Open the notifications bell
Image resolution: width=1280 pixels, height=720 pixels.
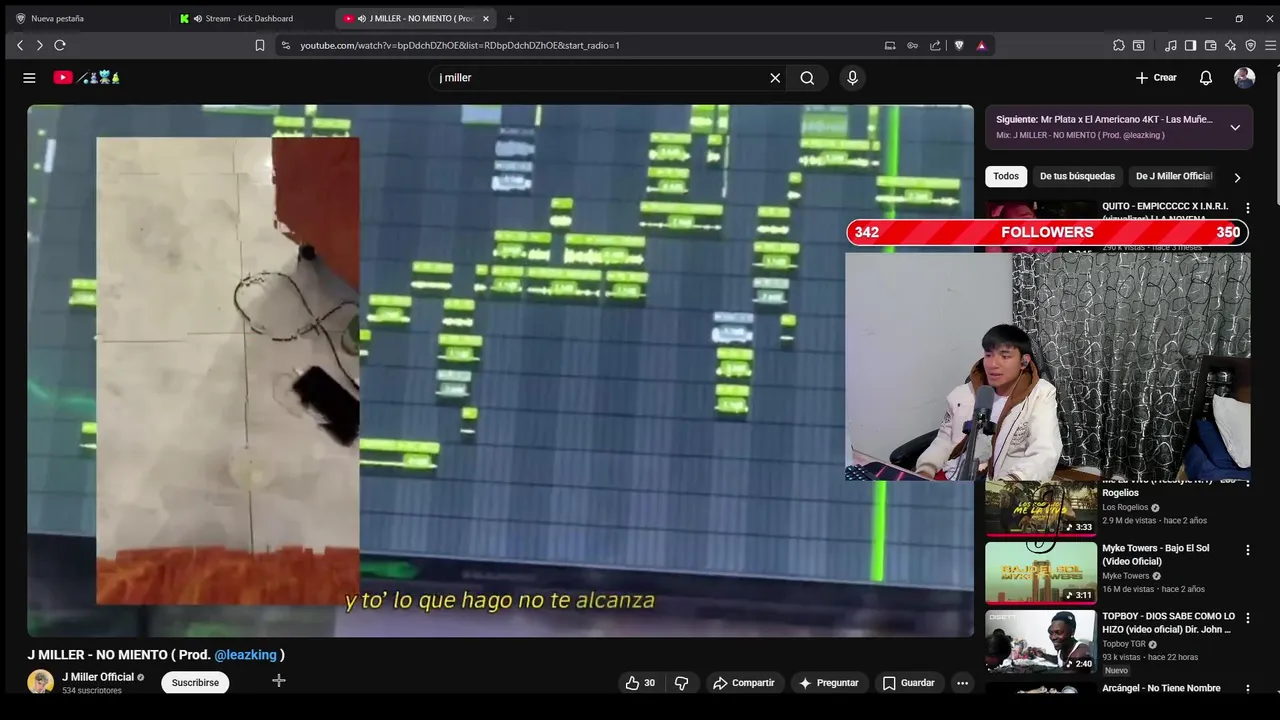pyautogui.click(x=1206, y=78)
